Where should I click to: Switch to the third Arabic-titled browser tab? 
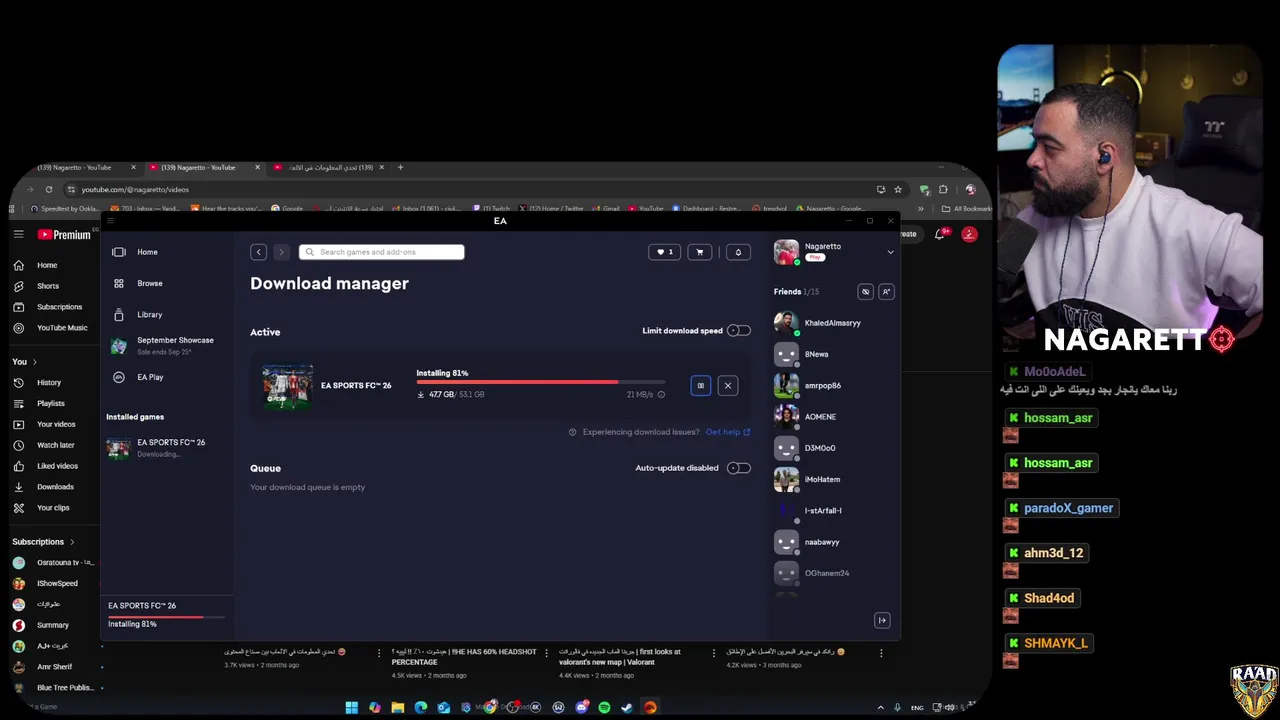click(x=330, y=167)
